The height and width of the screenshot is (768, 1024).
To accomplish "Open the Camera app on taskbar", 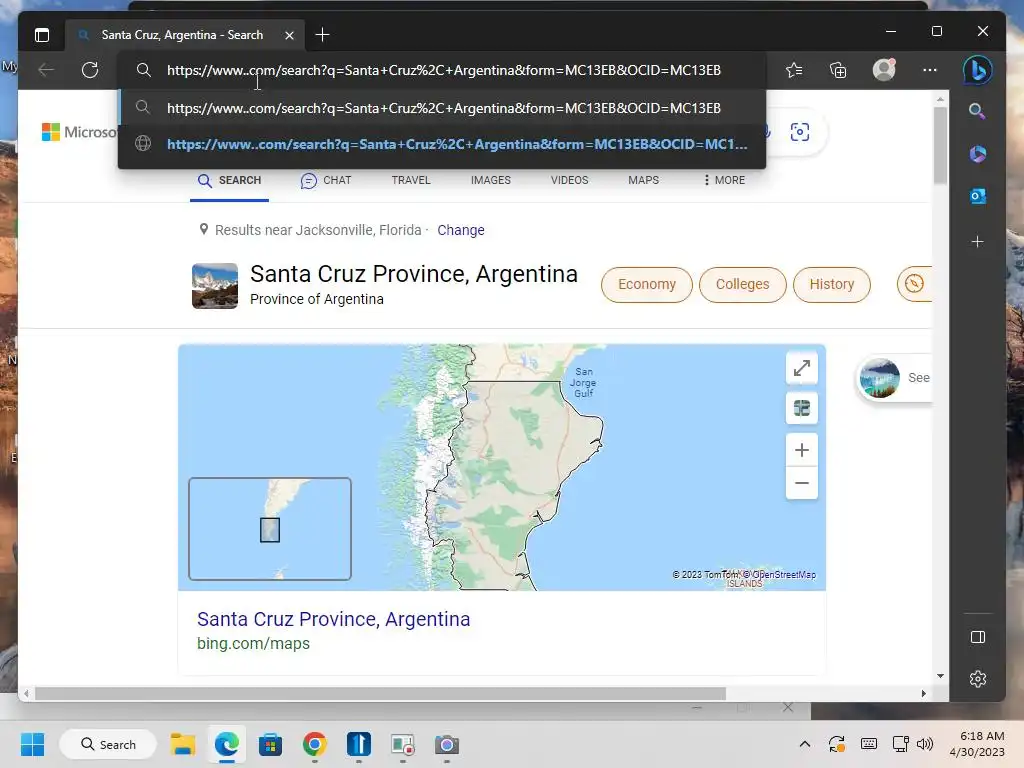I will pos(447,744).
